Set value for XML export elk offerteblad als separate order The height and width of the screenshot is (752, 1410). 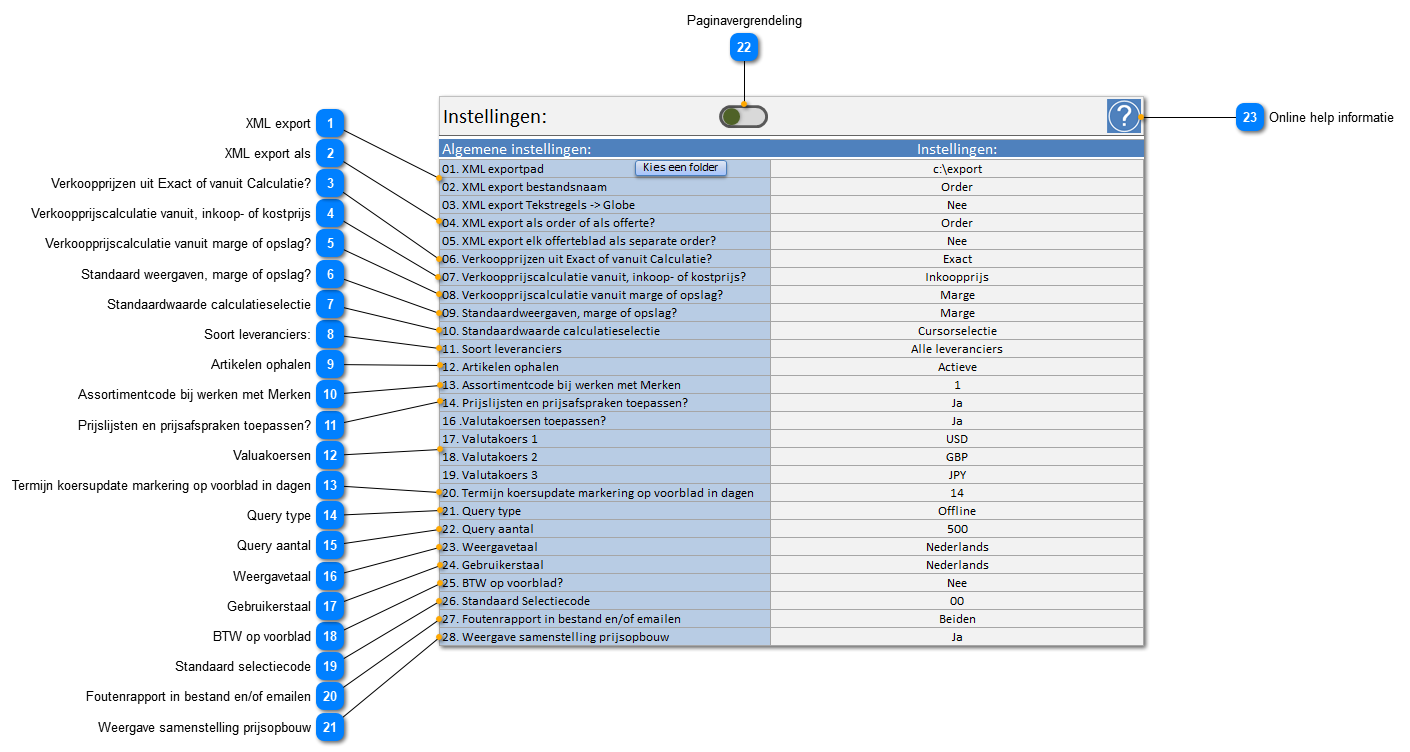click(957, 241)
